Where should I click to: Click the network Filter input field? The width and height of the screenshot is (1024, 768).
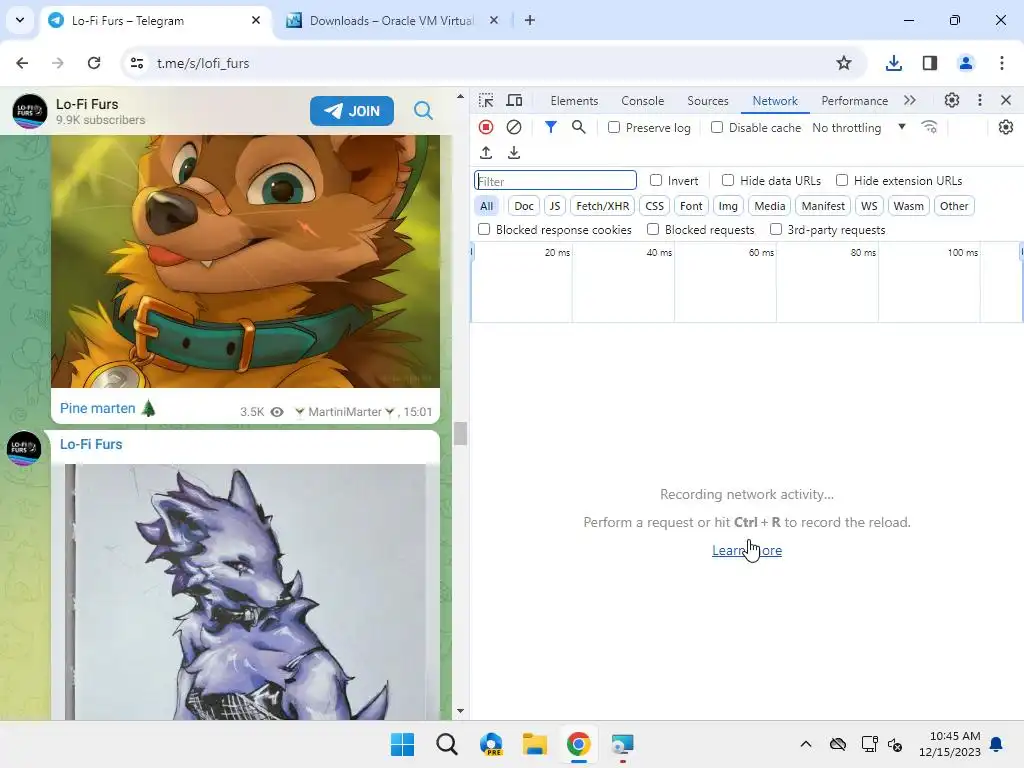(x=555, y=181)
